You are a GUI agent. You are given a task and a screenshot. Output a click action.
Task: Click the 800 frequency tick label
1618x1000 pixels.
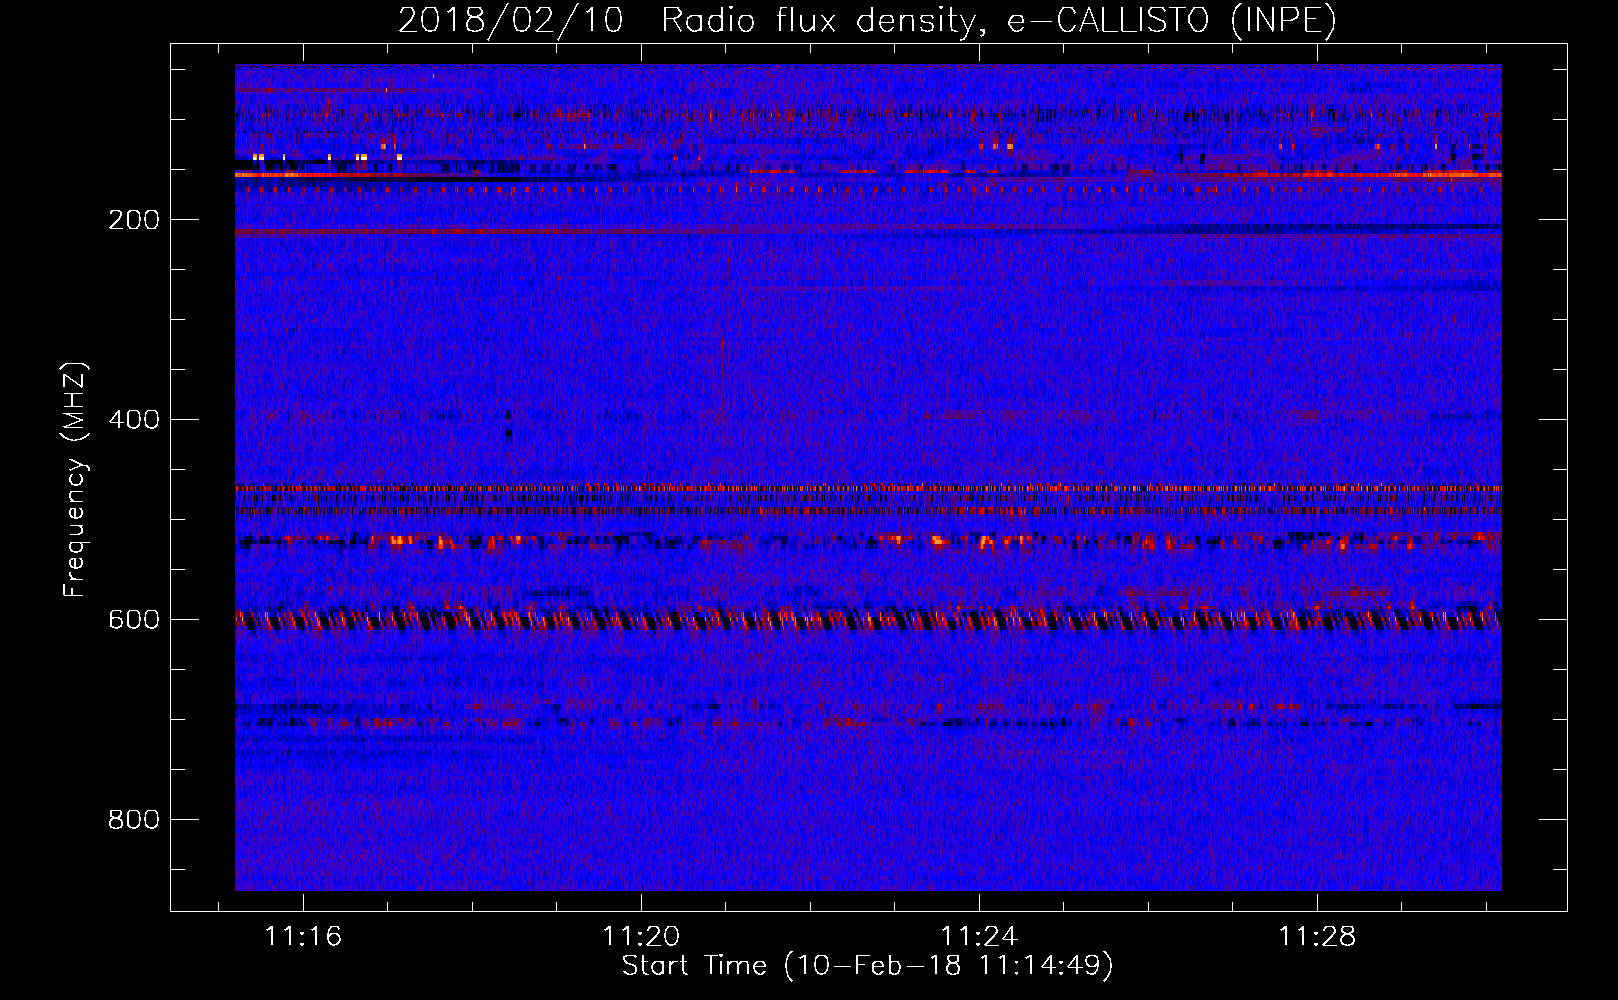pos(134,820)
